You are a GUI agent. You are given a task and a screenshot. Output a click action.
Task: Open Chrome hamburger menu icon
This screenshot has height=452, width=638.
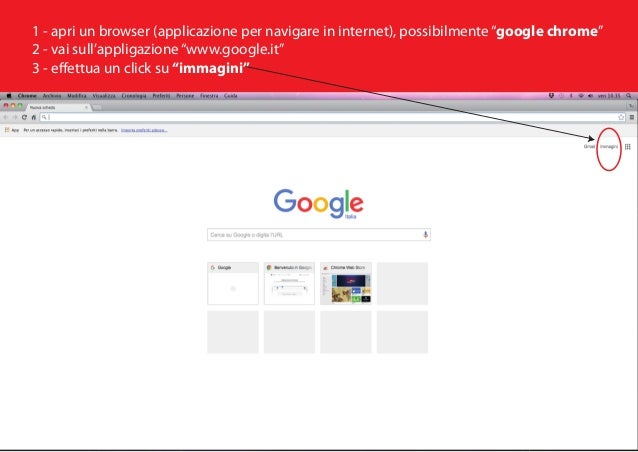tap(632, 117)
